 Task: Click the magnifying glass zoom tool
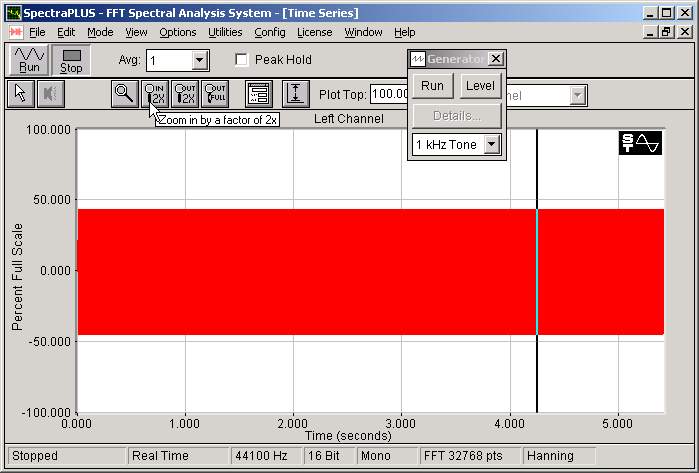click(125, 94)
